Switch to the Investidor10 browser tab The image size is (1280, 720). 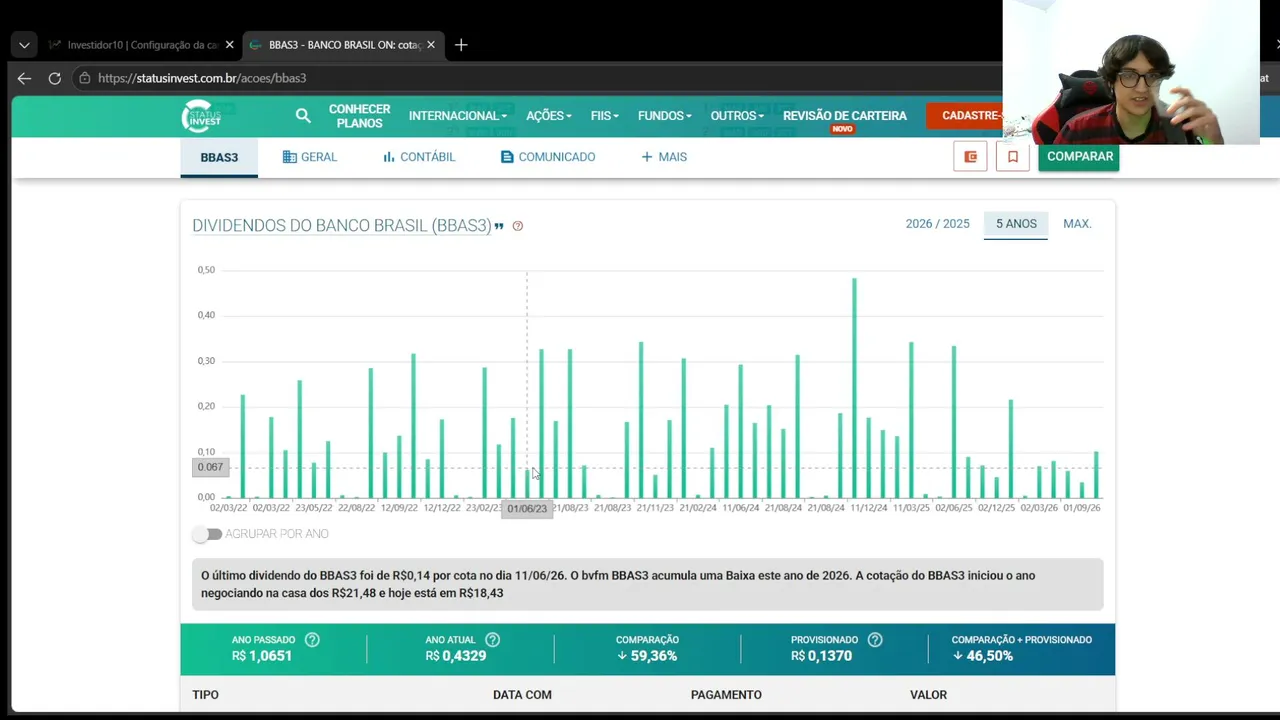tap(140, 45)
